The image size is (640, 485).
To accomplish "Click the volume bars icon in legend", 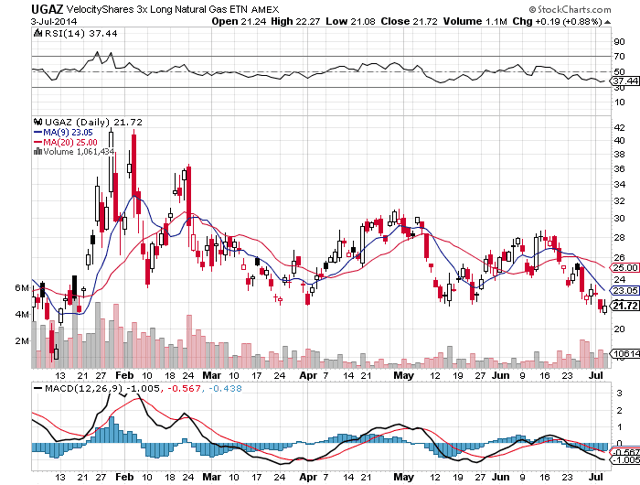I will [38, 151].
